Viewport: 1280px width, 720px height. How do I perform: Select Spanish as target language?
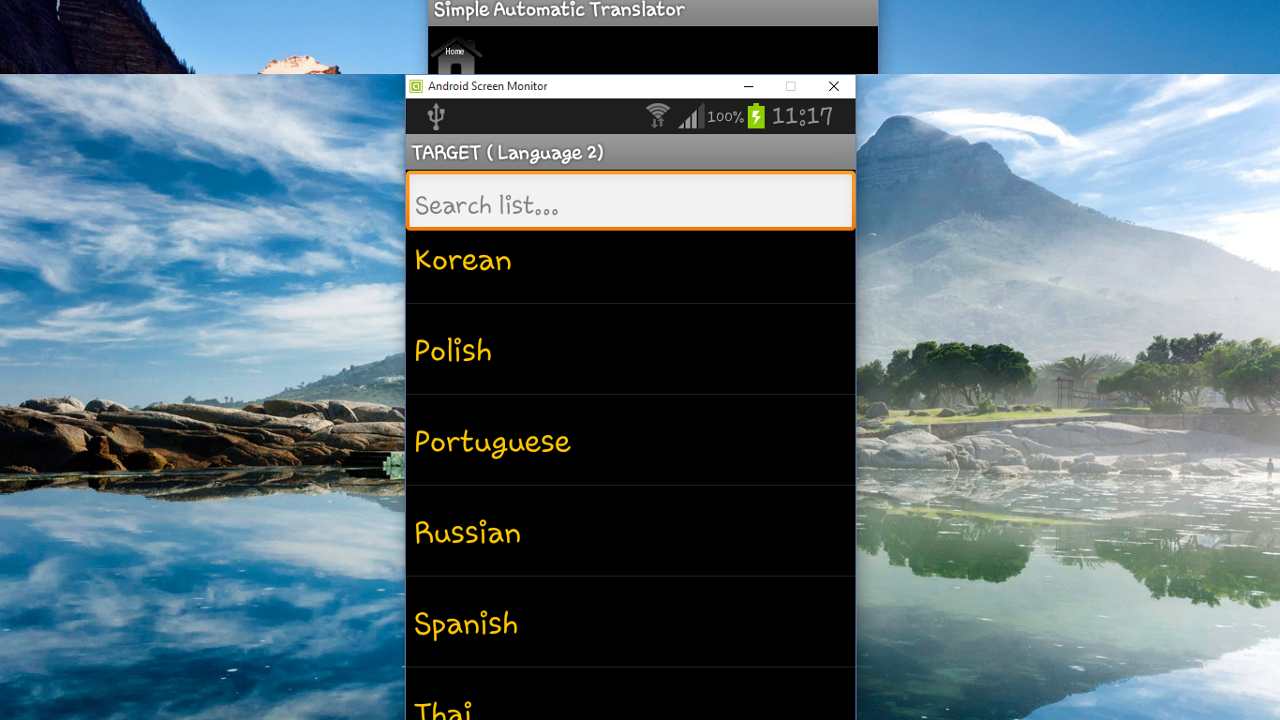click(x=631, y=622)
